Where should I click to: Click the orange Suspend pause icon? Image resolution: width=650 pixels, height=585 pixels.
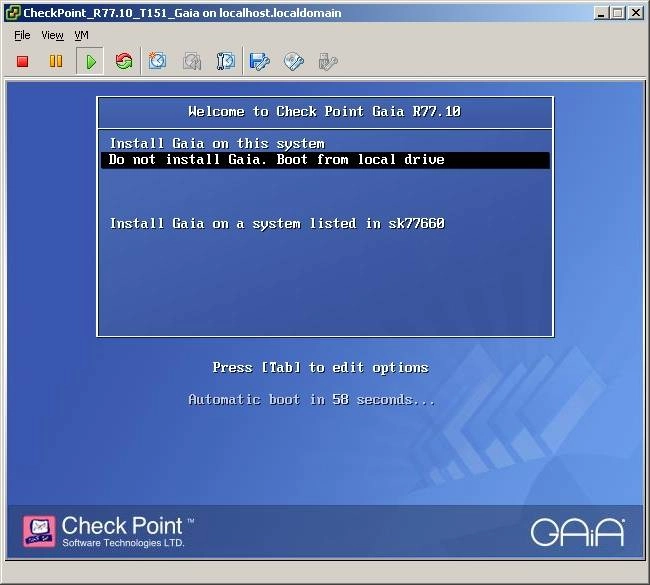click(56, 61)
